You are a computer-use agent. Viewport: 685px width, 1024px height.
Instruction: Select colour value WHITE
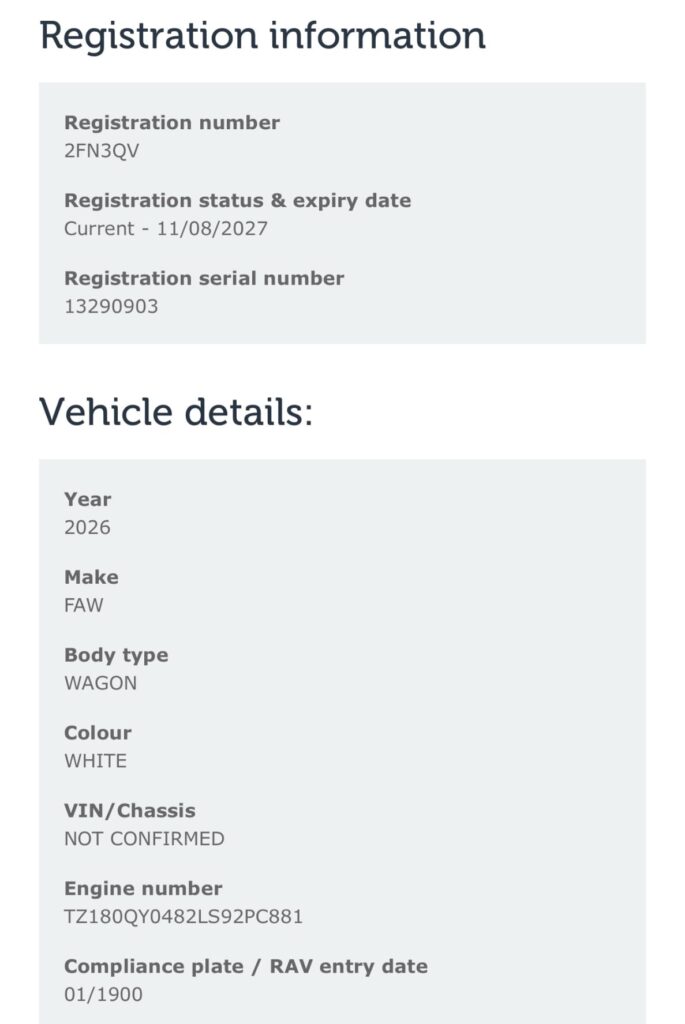[95, 761]
